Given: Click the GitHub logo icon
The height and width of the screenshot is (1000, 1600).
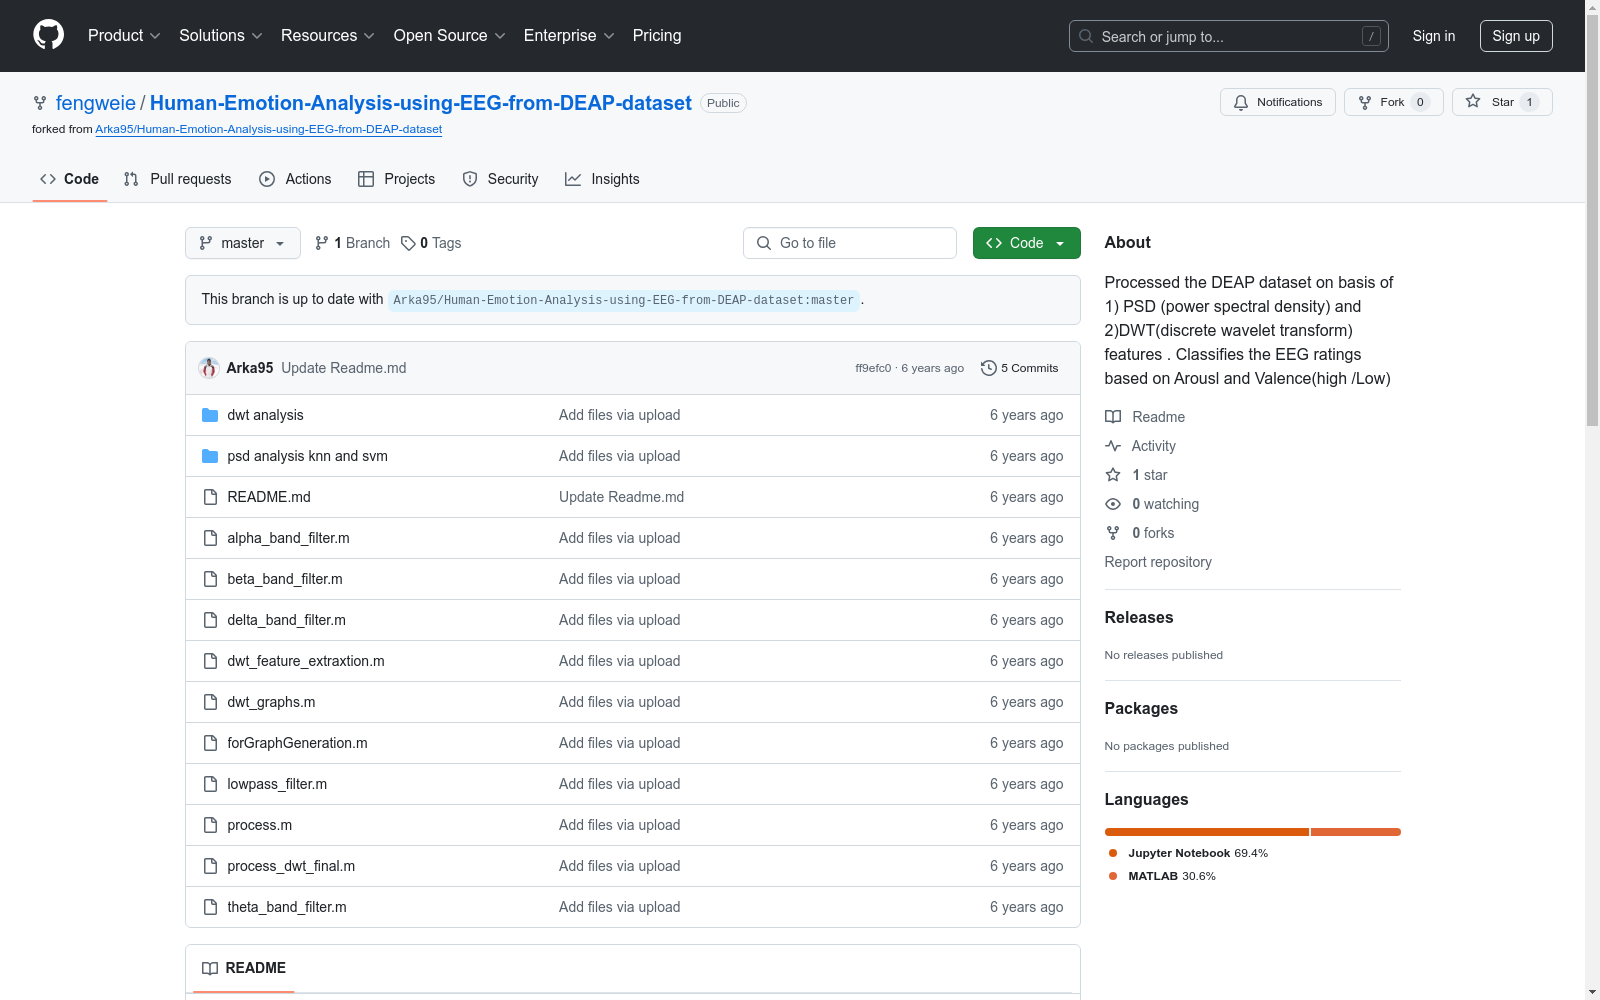Looking at the screenshot, I should pos(48,35).
